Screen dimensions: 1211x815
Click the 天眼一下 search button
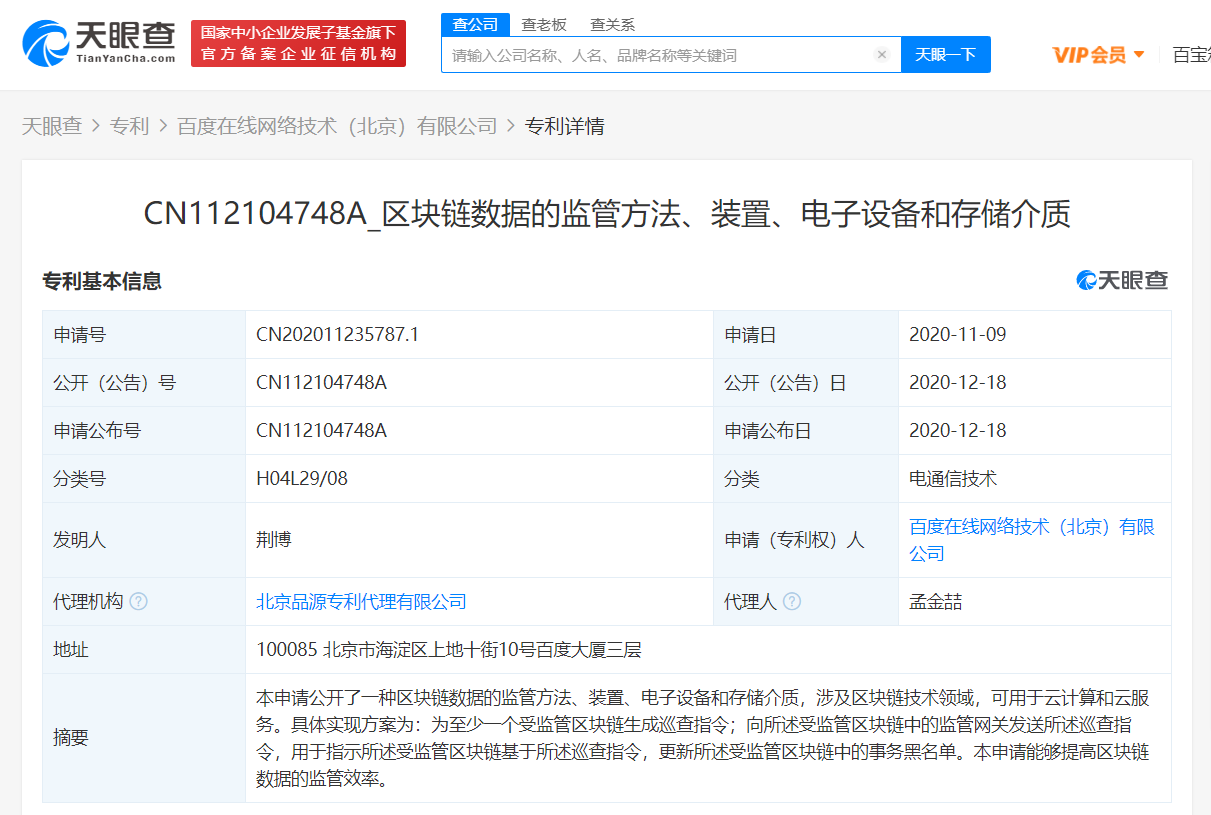coord(945,54)
